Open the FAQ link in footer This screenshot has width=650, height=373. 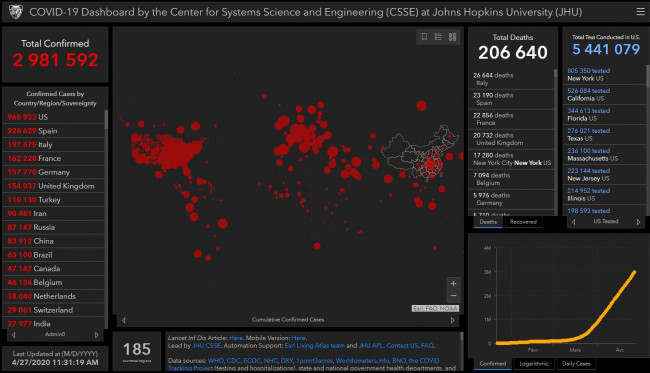point(427,345)
